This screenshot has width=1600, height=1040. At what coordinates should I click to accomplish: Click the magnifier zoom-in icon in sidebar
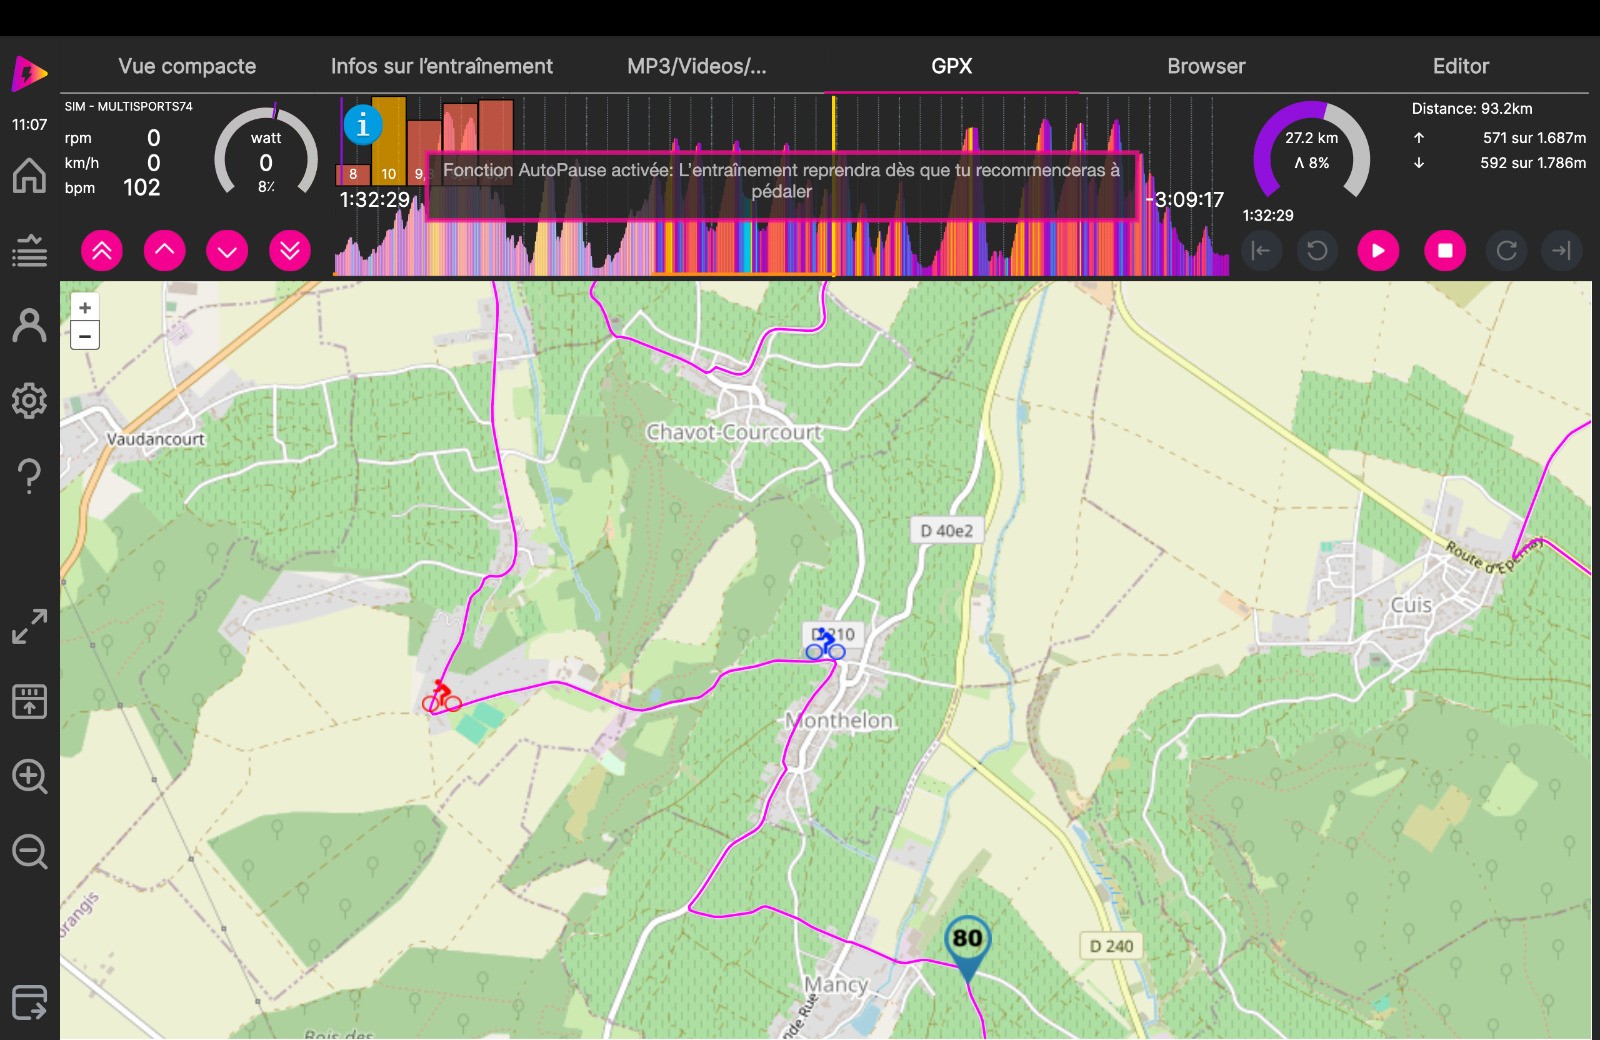point(29,777)
